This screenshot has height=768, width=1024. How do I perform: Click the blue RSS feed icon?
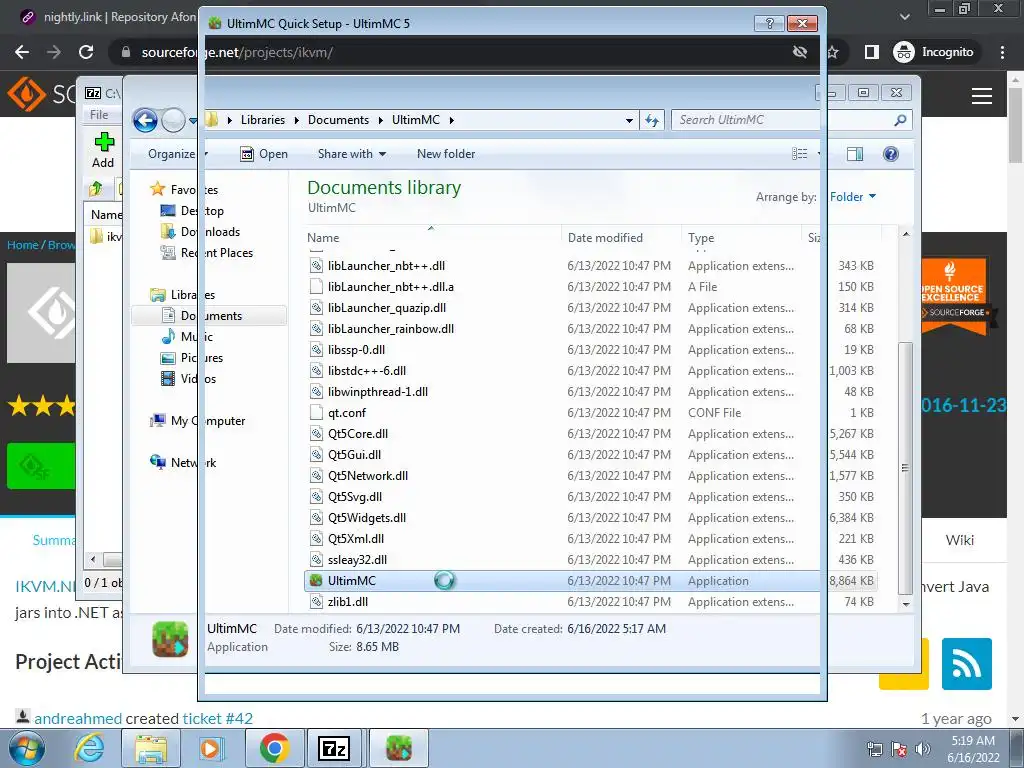(967, 664)
